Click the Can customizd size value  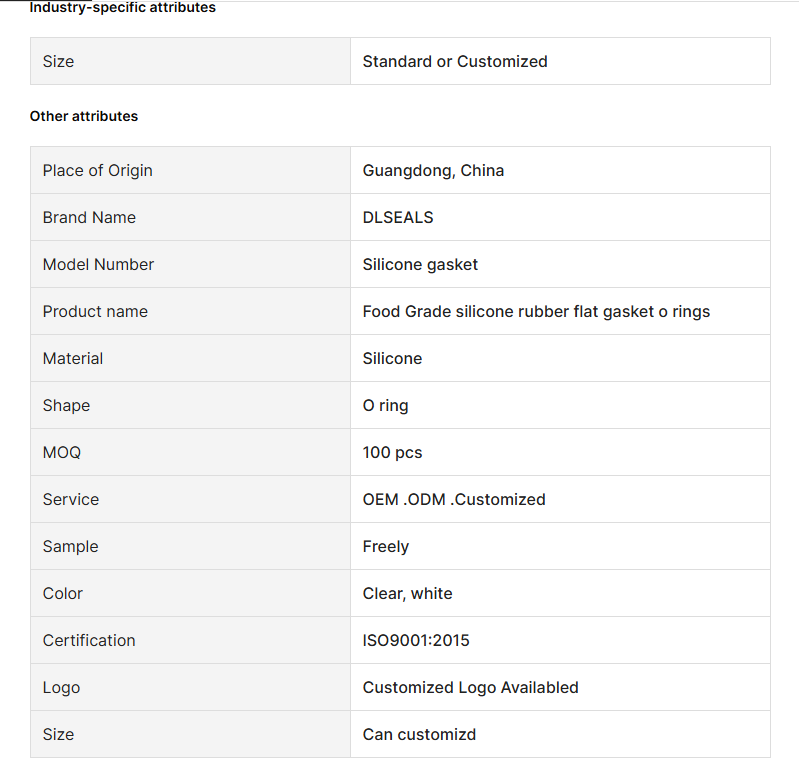419,734
